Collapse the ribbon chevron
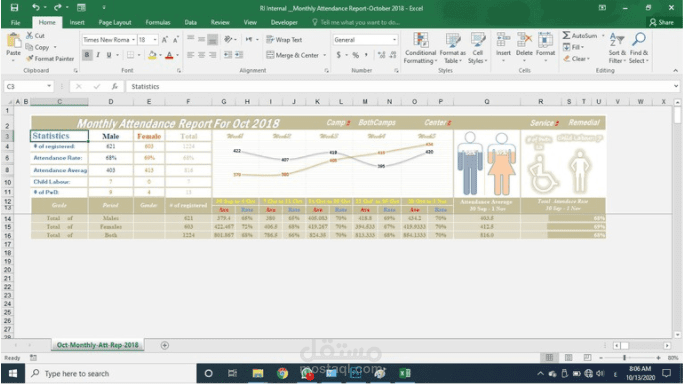Viewport: 683px width, 384px height. tap(675, 71)
